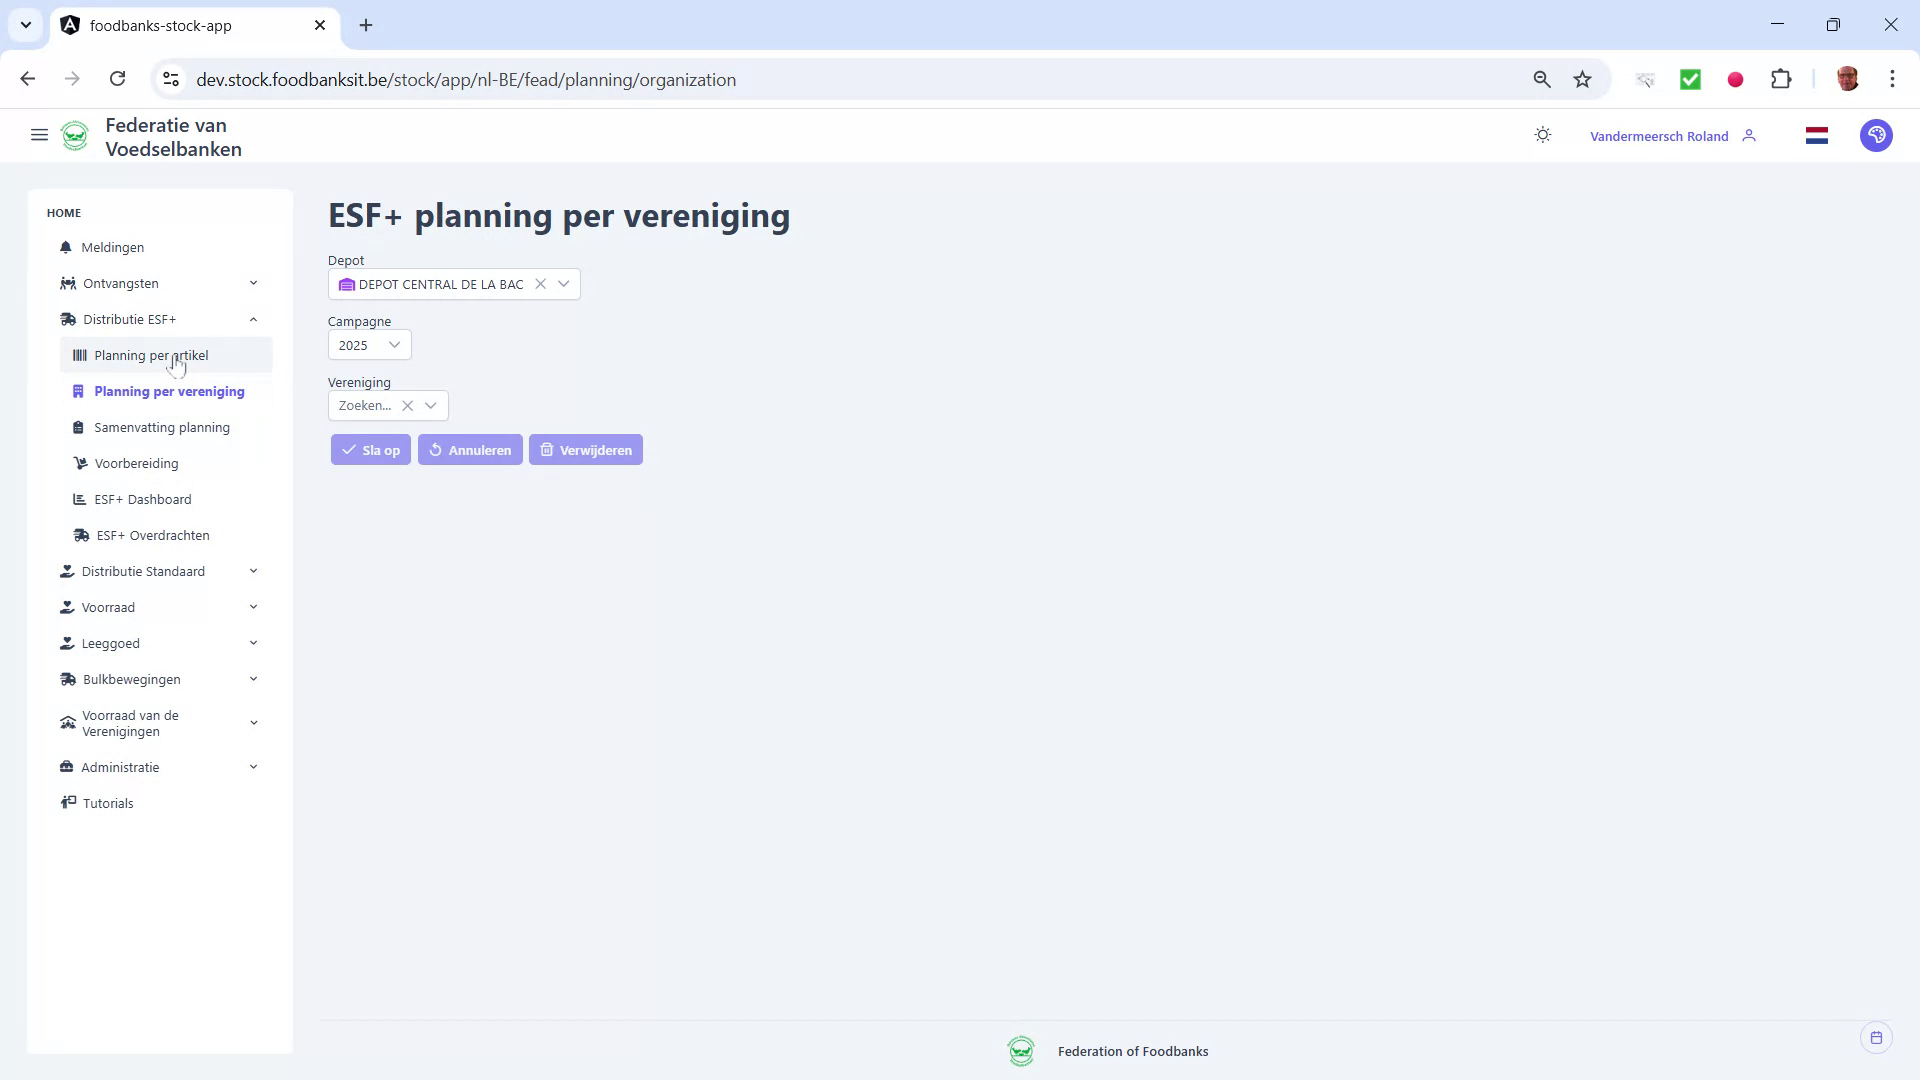Click the Verwijderen button
Screen dimensions: 1920x1080
(585, 449)
